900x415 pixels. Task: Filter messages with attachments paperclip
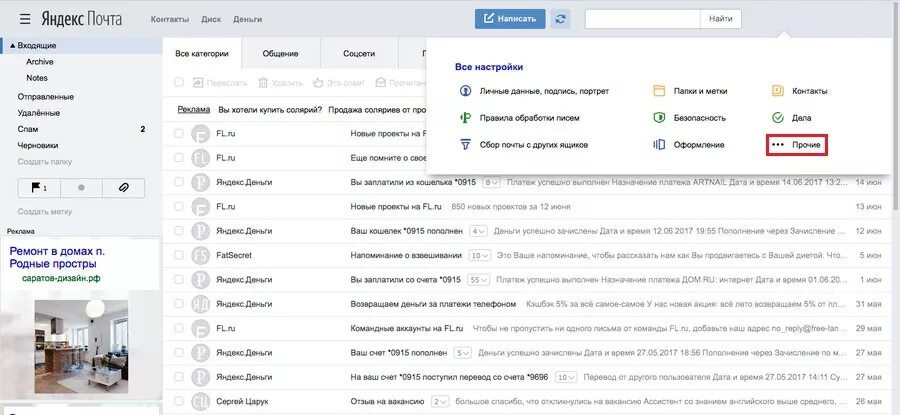(123, 188)
